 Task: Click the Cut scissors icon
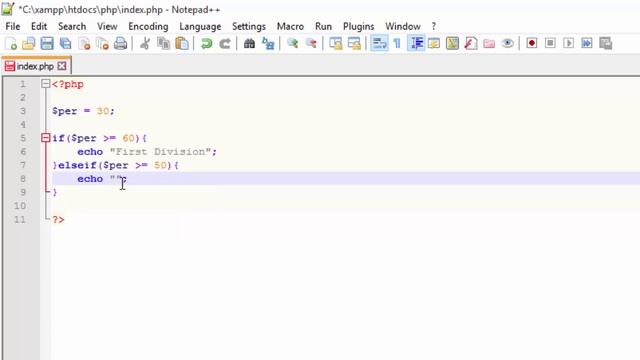[x=144, y=43]
